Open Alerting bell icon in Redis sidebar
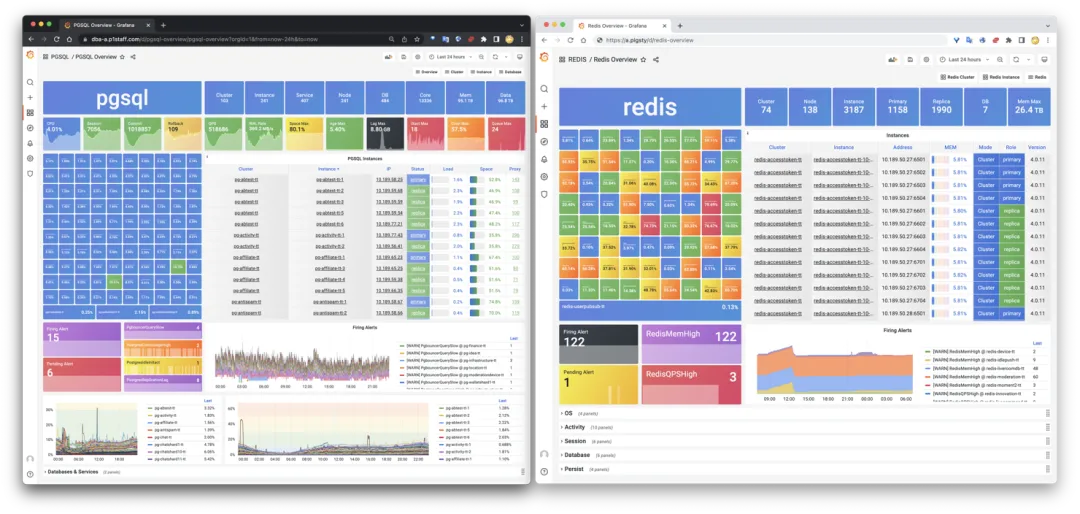The width and height of the screenshot is (1080, 514). click(x=544, y=159)
